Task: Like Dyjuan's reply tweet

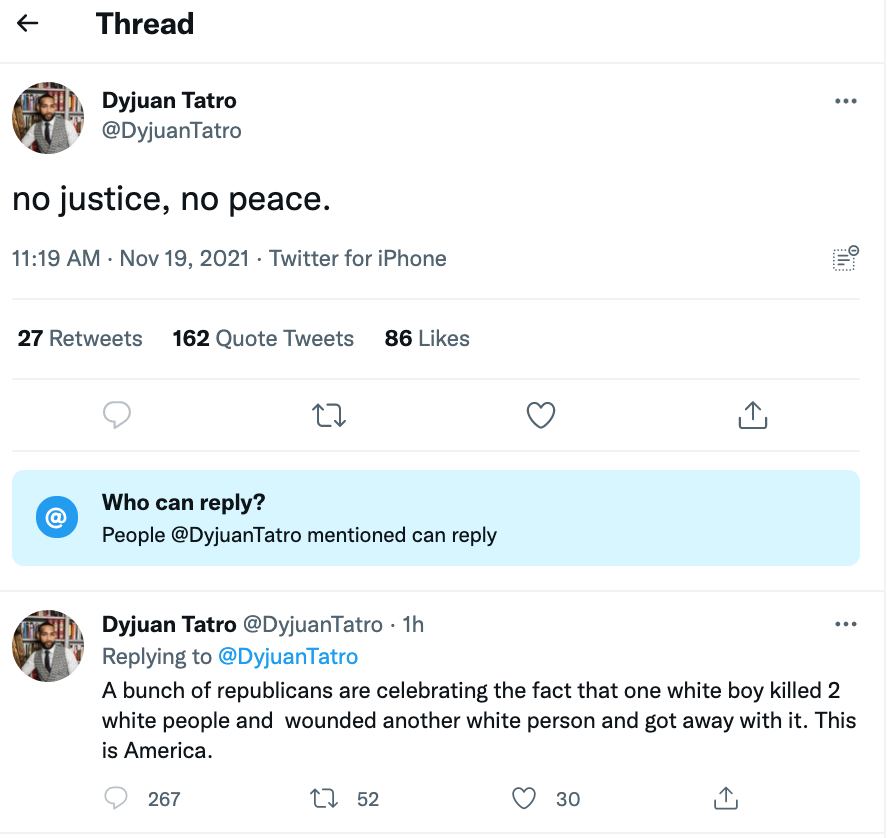Action: coord(523,798)
